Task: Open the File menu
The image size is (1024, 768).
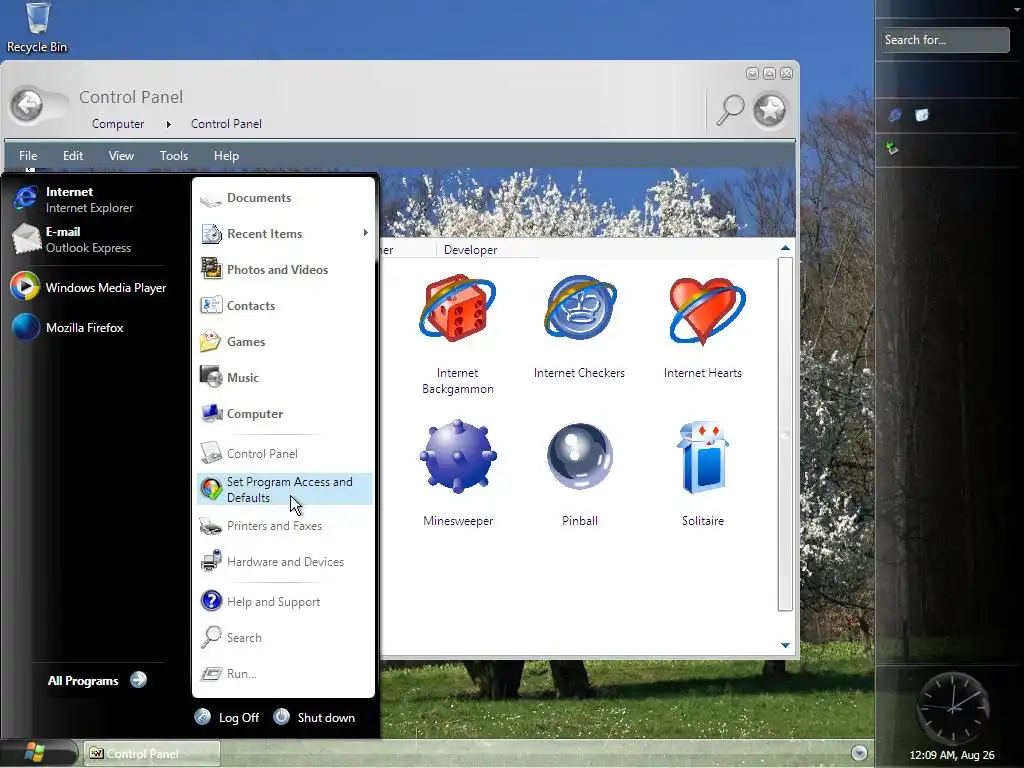Action: click(28, 155)
